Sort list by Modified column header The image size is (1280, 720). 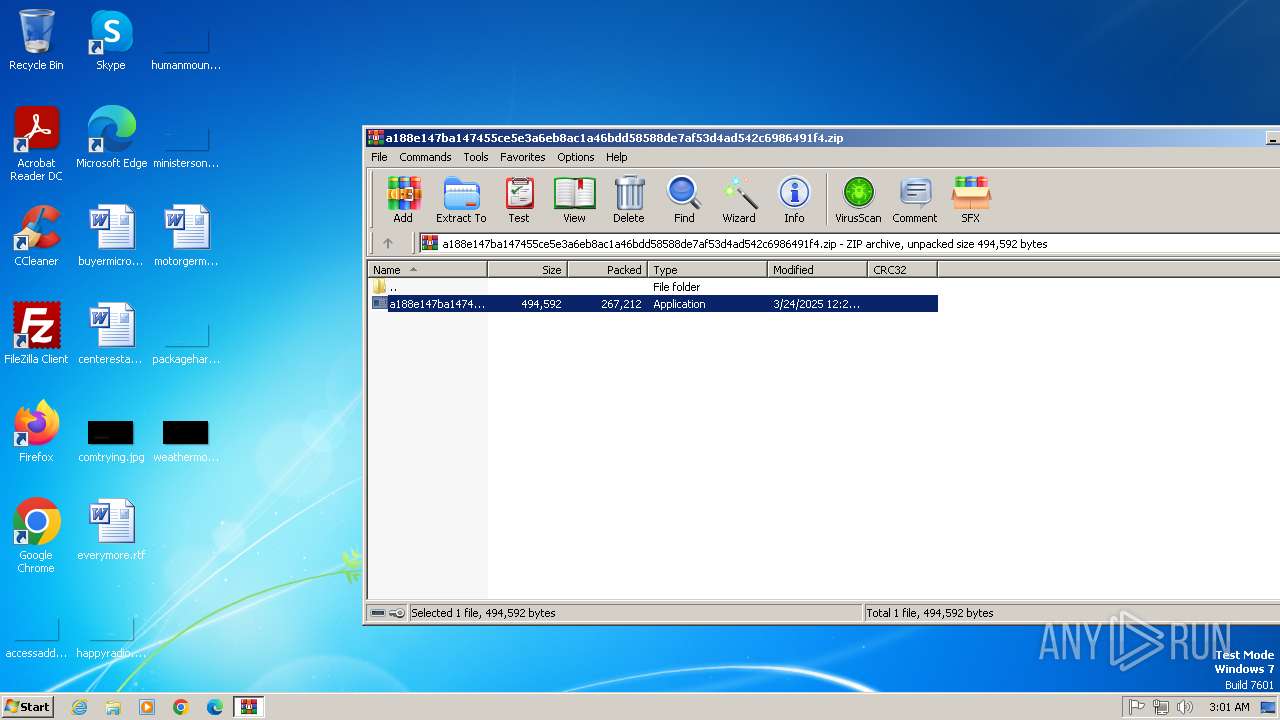tap(817, 269)
